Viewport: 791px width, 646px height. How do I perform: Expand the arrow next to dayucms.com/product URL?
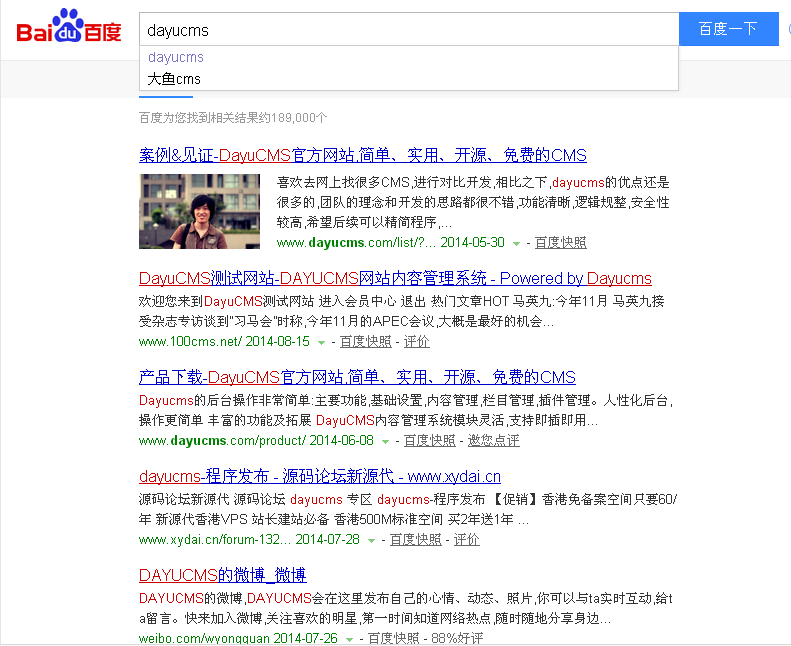click(x=385, y=441)
